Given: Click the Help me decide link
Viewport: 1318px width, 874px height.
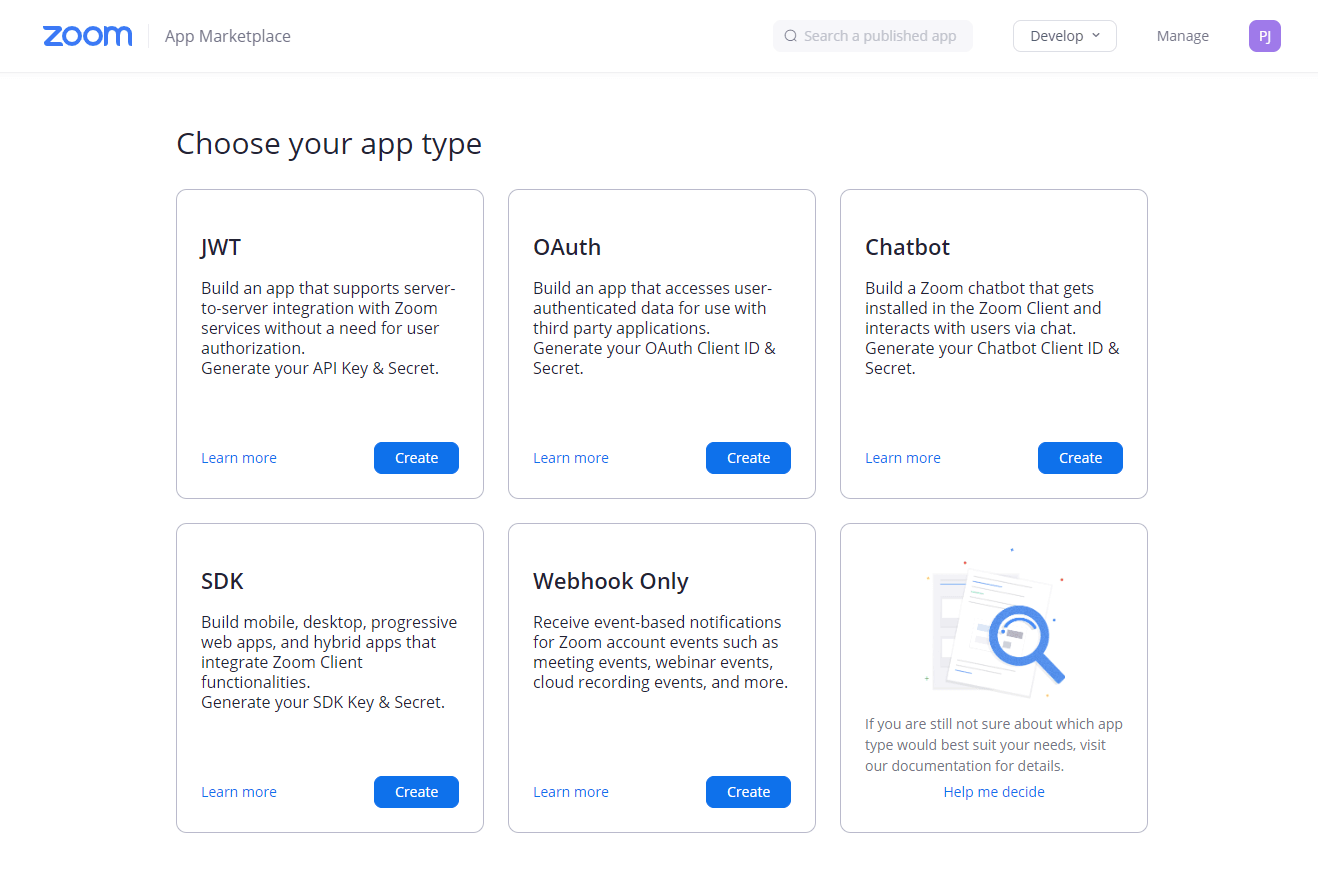Looking at the screenshot, I should pyautogui.click(x=994, y=792).
